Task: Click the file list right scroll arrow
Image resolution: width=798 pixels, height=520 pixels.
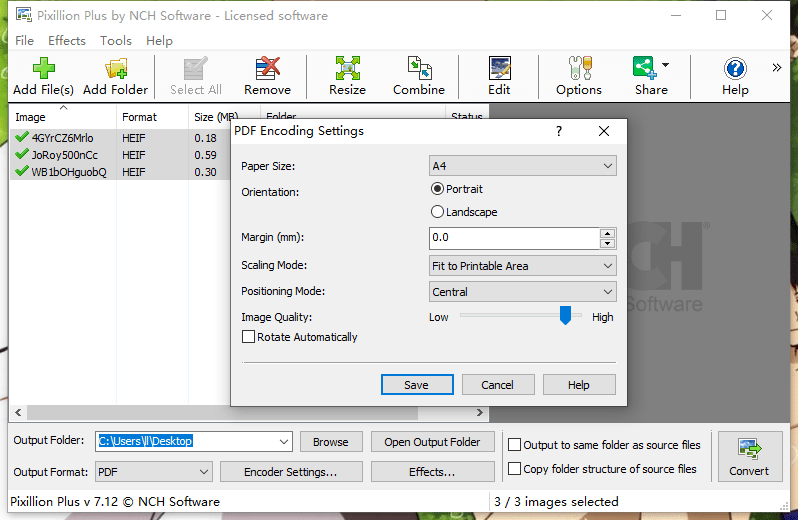Action: tap(479, 412)
